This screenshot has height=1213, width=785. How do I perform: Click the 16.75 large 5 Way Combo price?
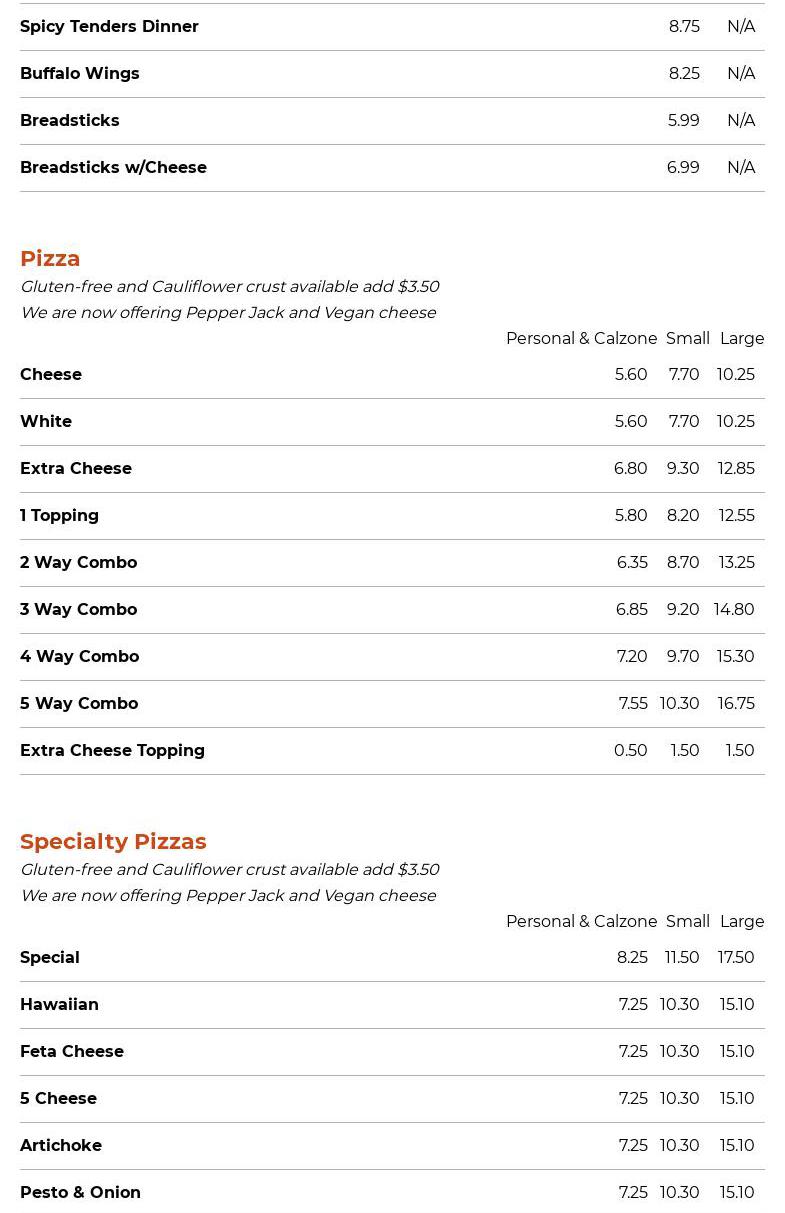click(x=736, y=703)
